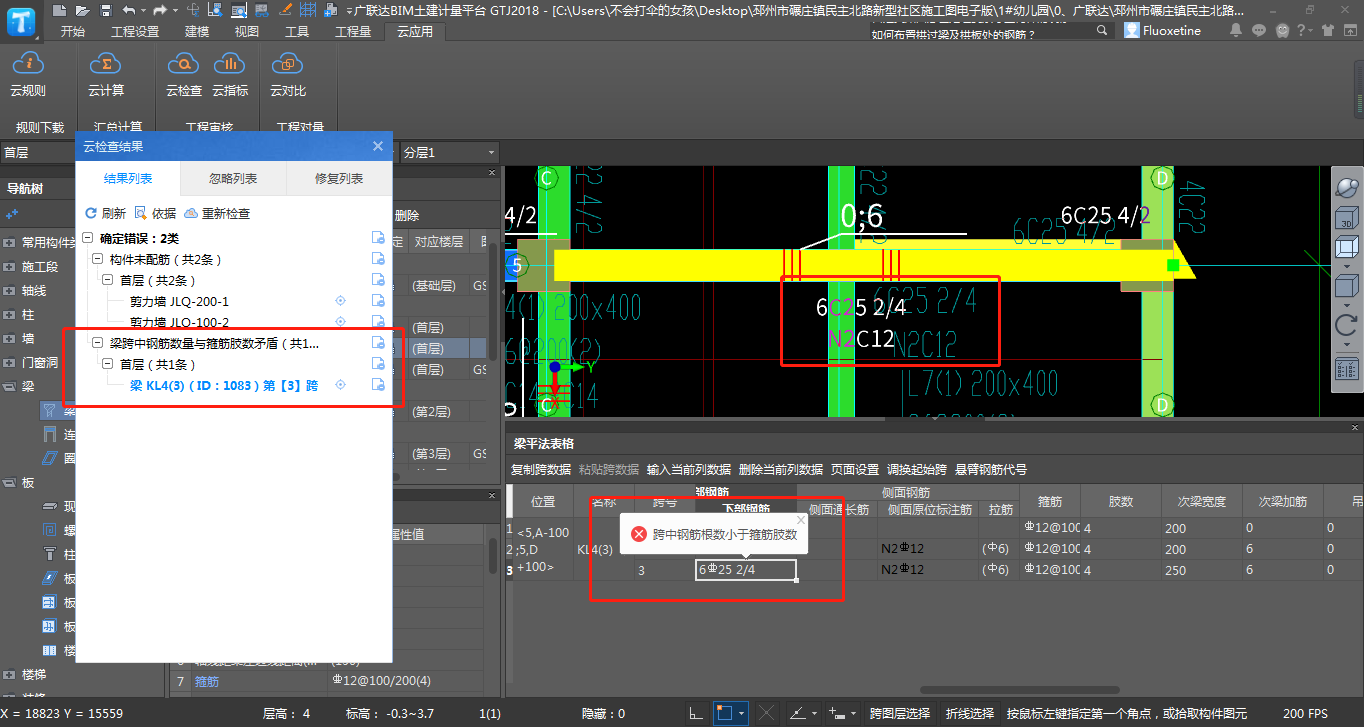
Task: Open the 结果列表 tab
Action: (128, 178)
